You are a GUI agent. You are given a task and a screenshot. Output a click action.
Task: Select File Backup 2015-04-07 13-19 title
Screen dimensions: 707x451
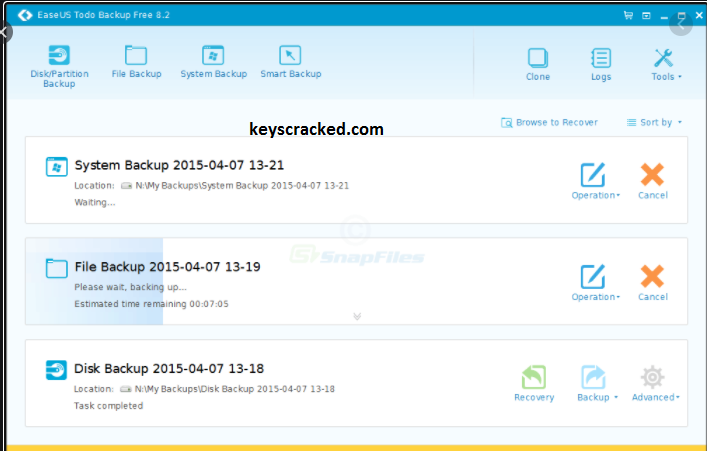[167, 267]
